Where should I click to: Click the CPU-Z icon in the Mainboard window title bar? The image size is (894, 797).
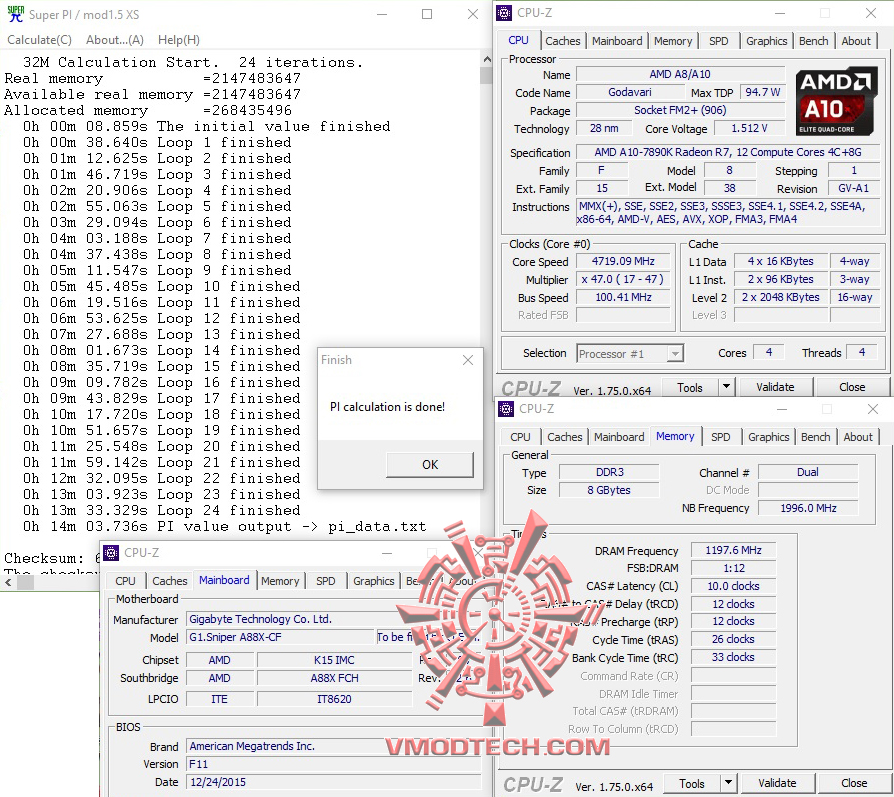[x=111, y=552]
